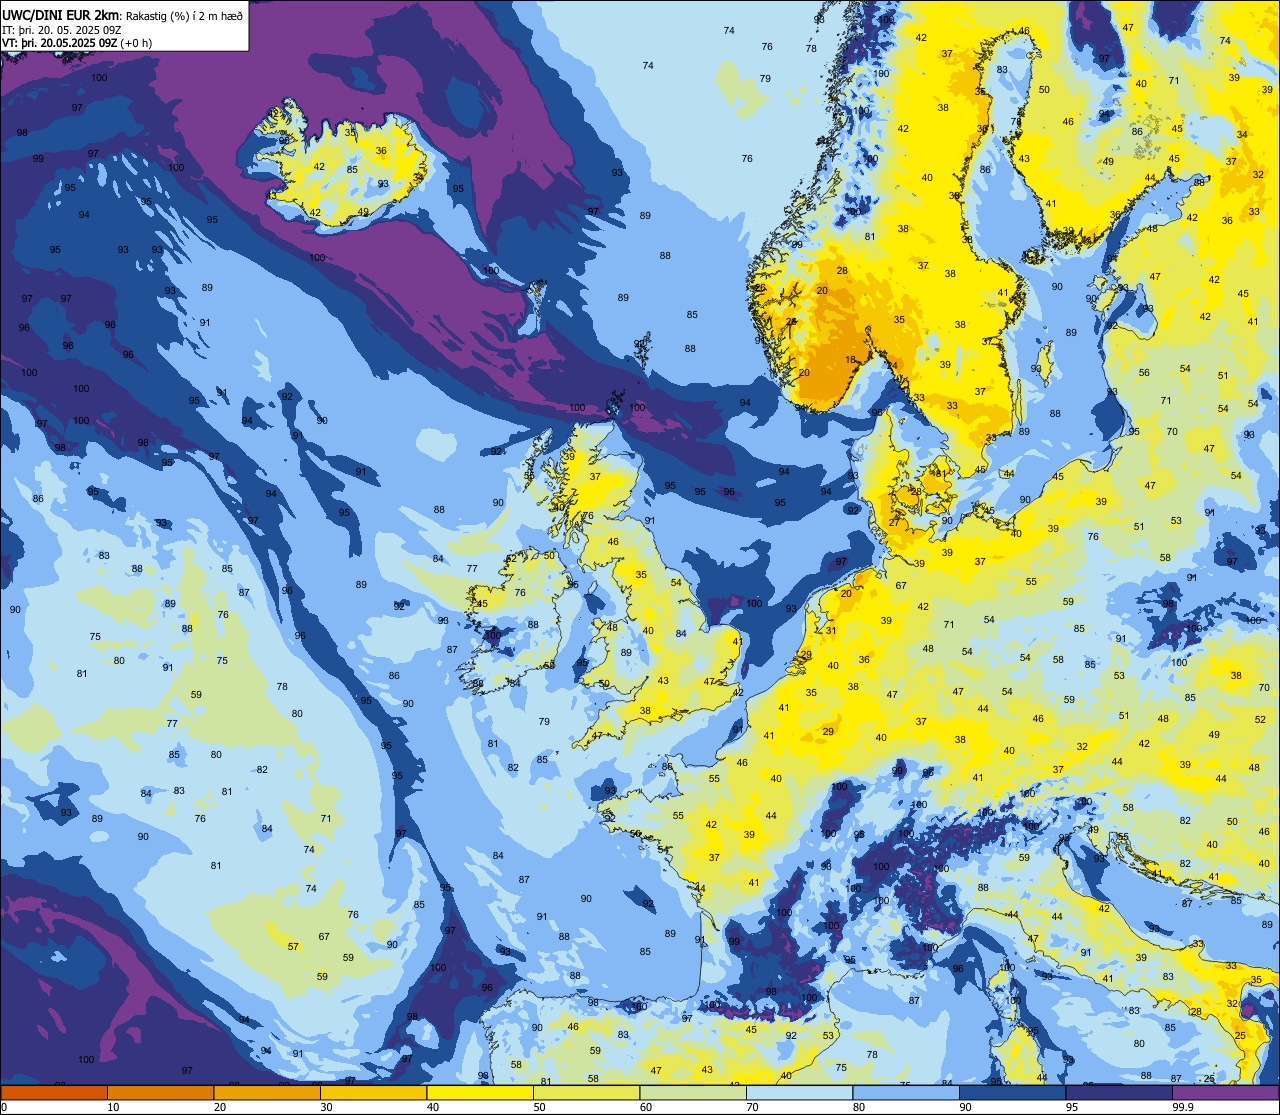The image size is (1280, 1115).
Task: Click the legend scale label '10'
Action: pyautogui.click(x=113, y=1107)
